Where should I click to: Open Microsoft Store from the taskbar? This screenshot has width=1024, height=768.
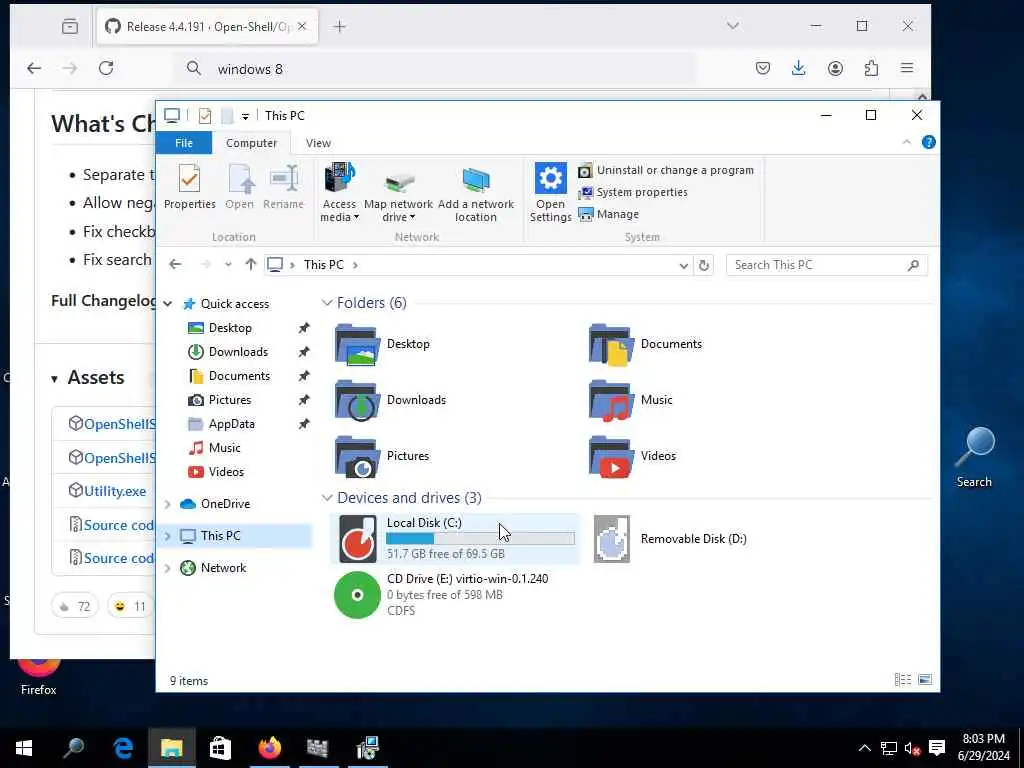[x=220, y=747]
